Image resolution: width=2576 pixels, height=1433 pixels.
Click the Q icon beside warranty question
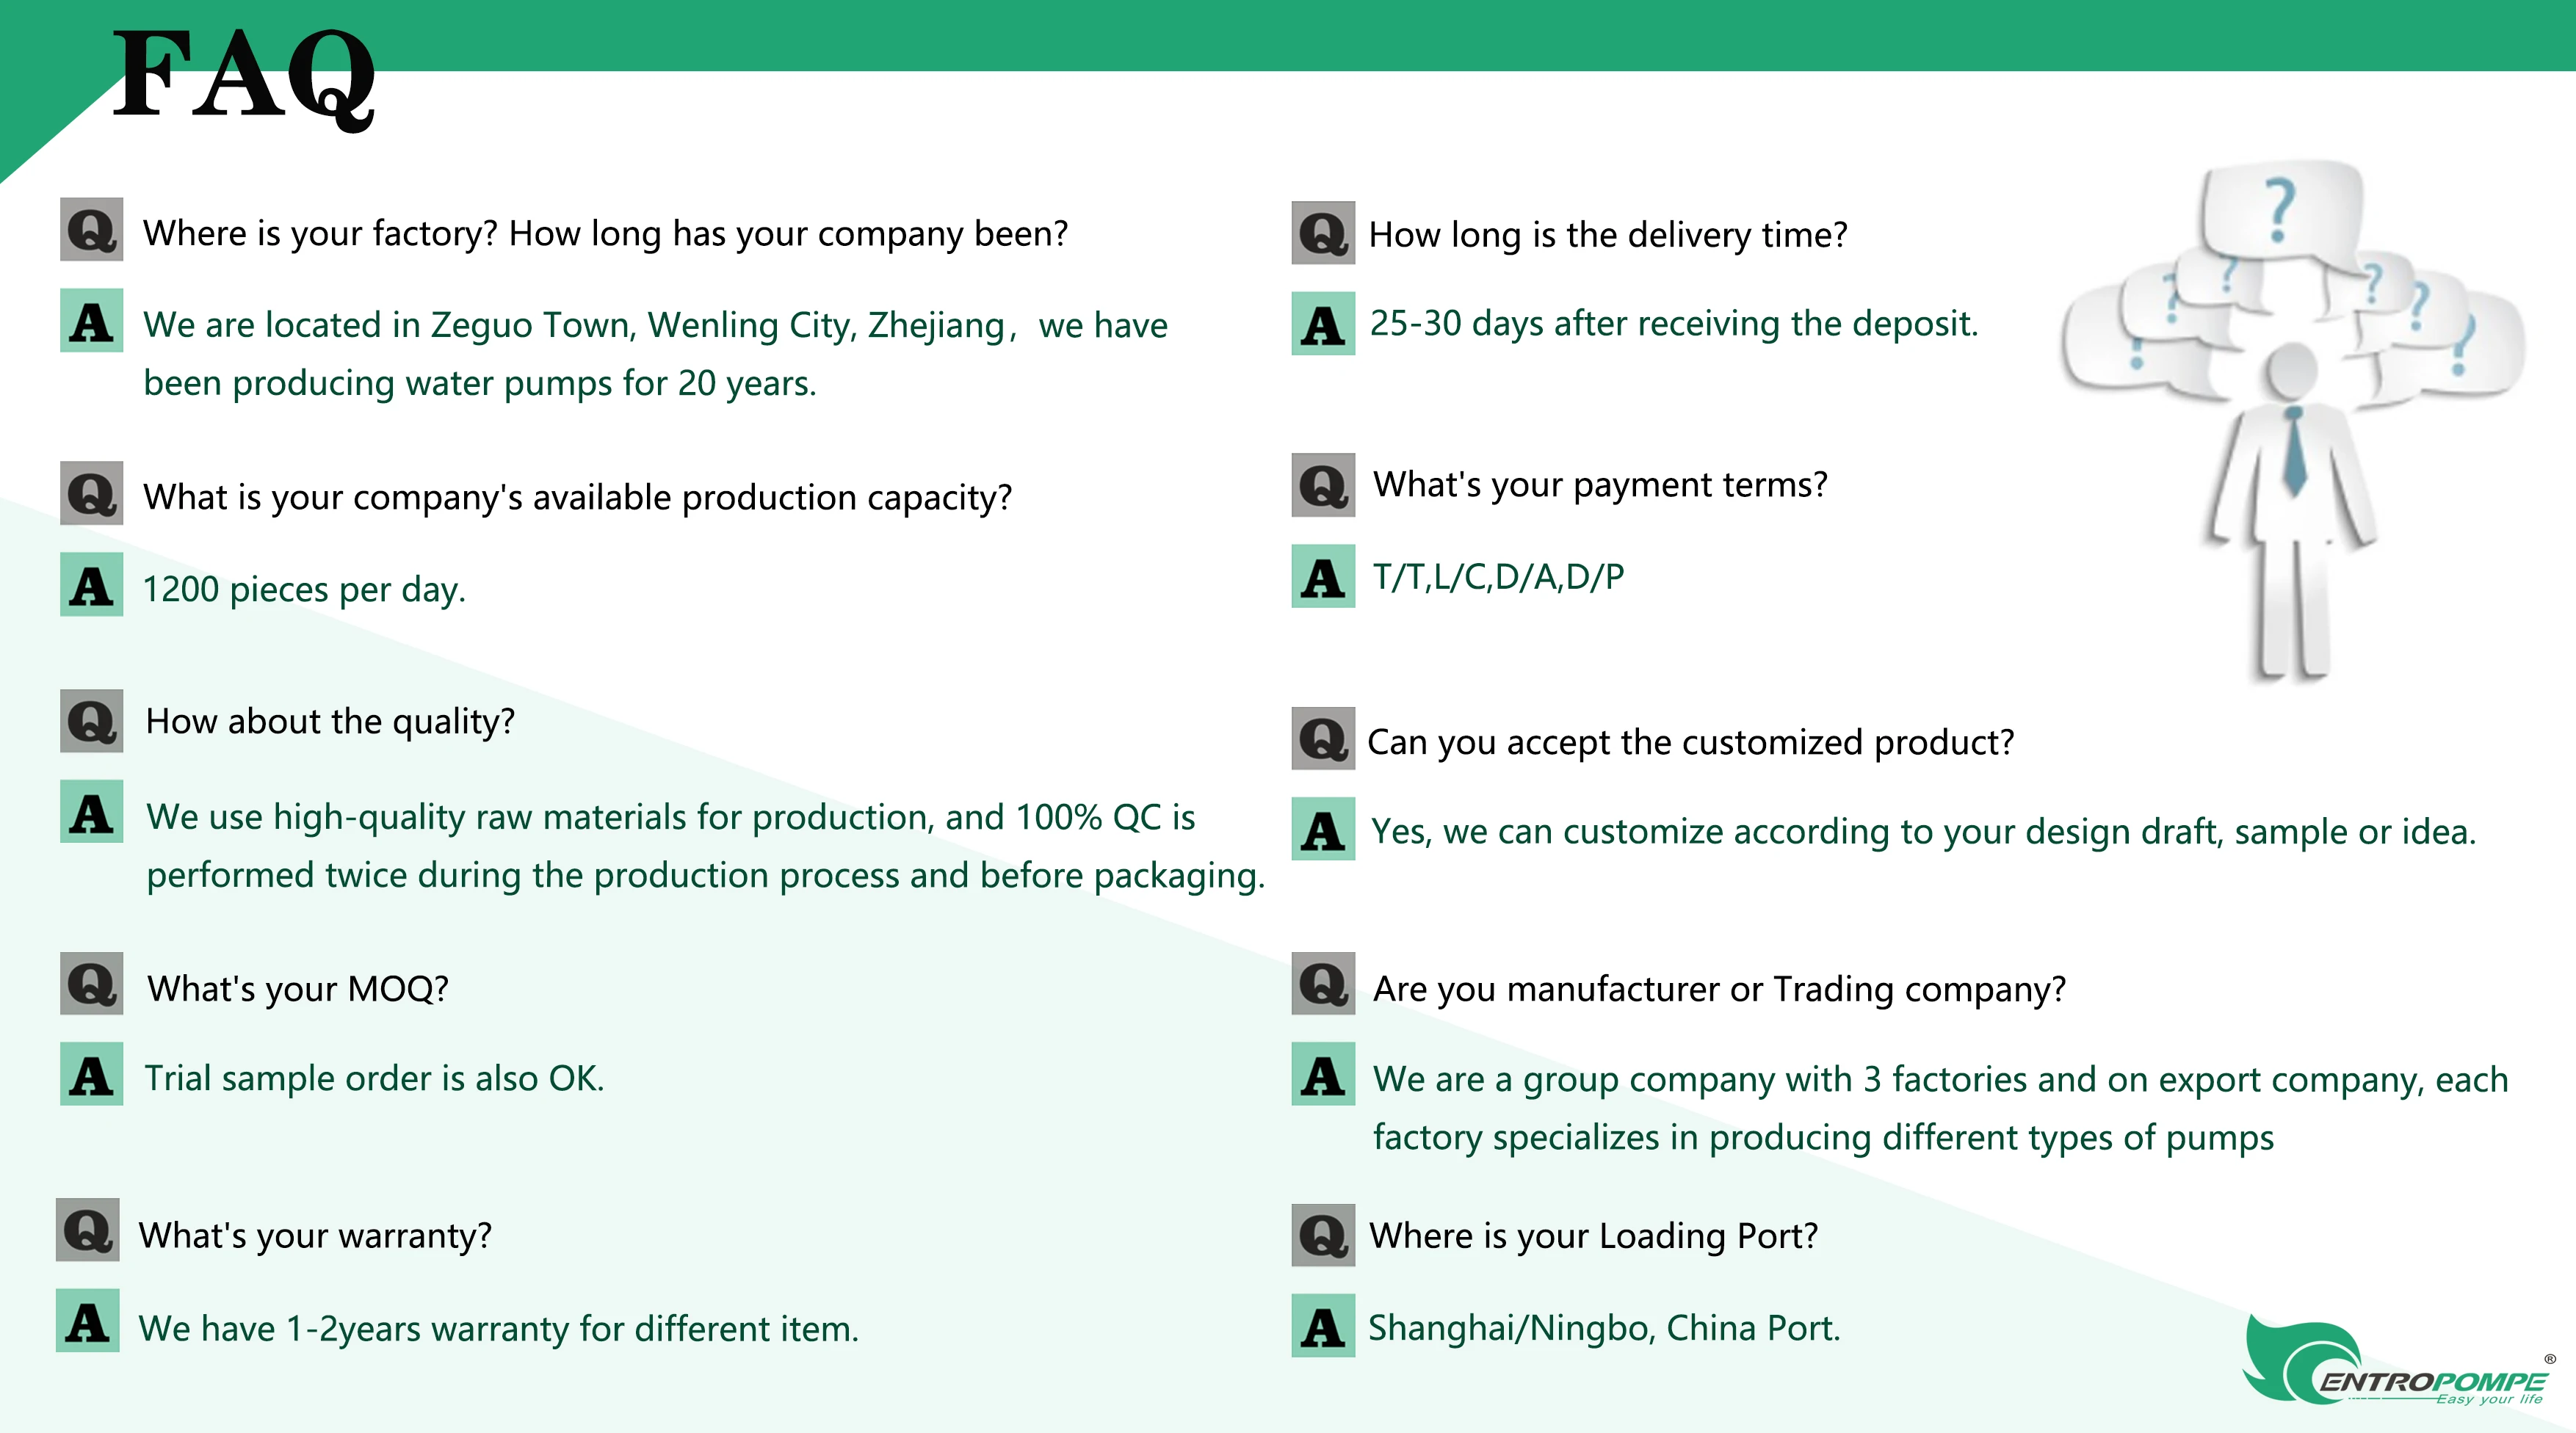coord(87,1229)
